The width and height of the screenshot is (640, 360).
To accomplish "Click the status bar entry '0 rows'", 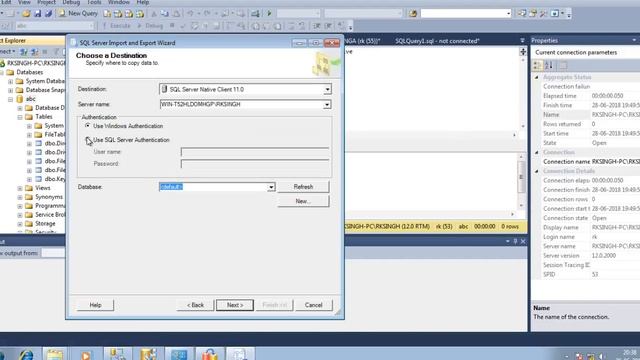I will (510, 226).
